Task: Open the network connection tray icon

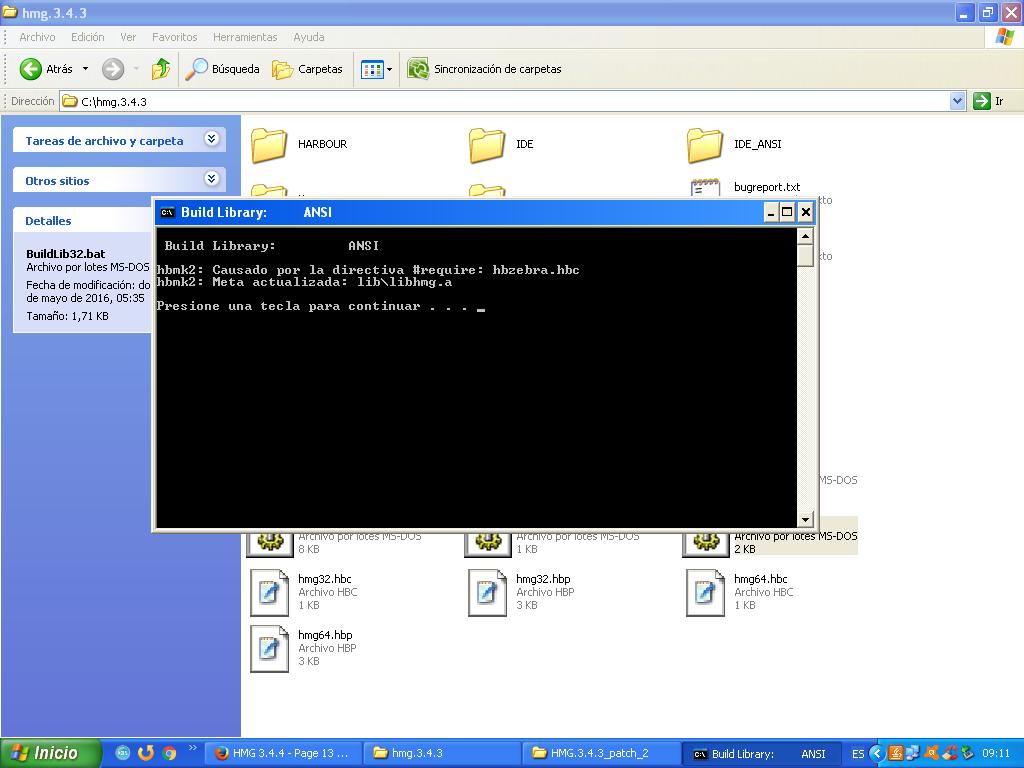Action: pos(913,753)
